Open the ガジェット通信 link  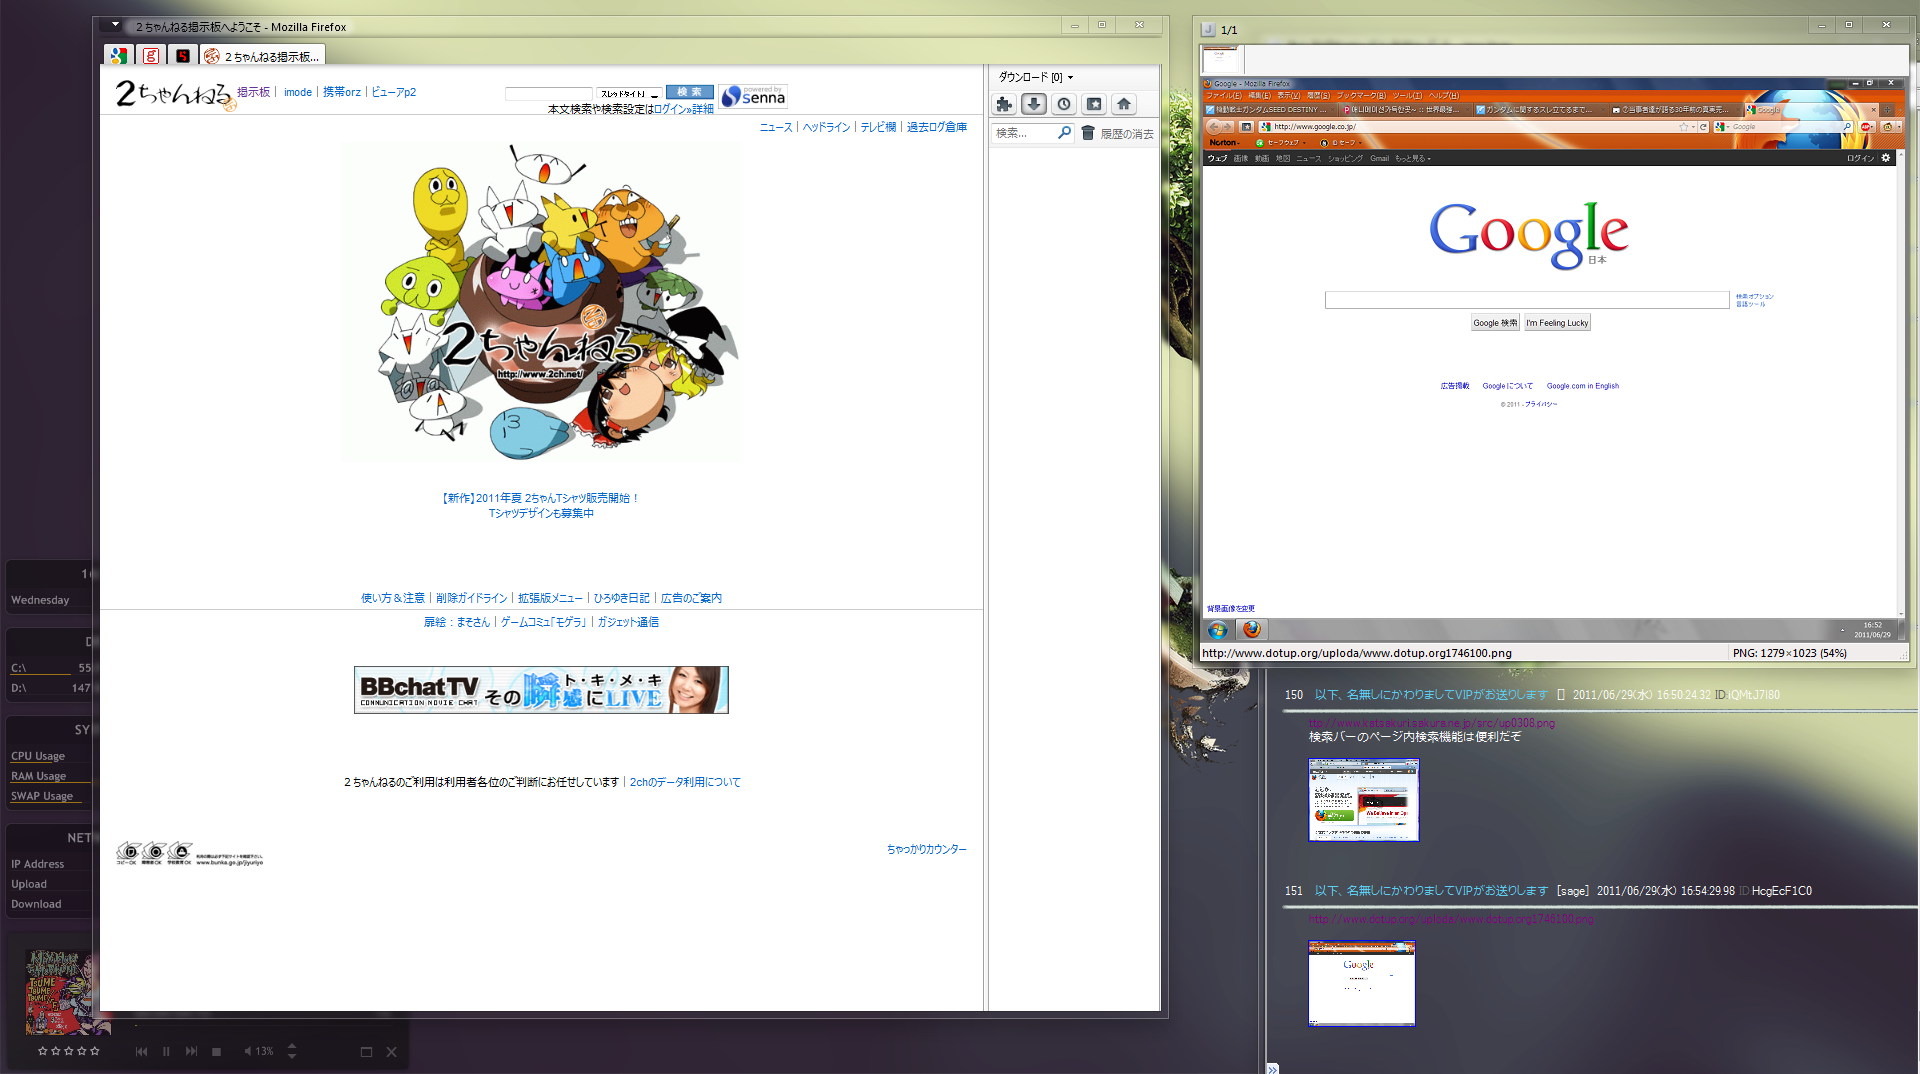pyautogui.click(x=628, y=622)
